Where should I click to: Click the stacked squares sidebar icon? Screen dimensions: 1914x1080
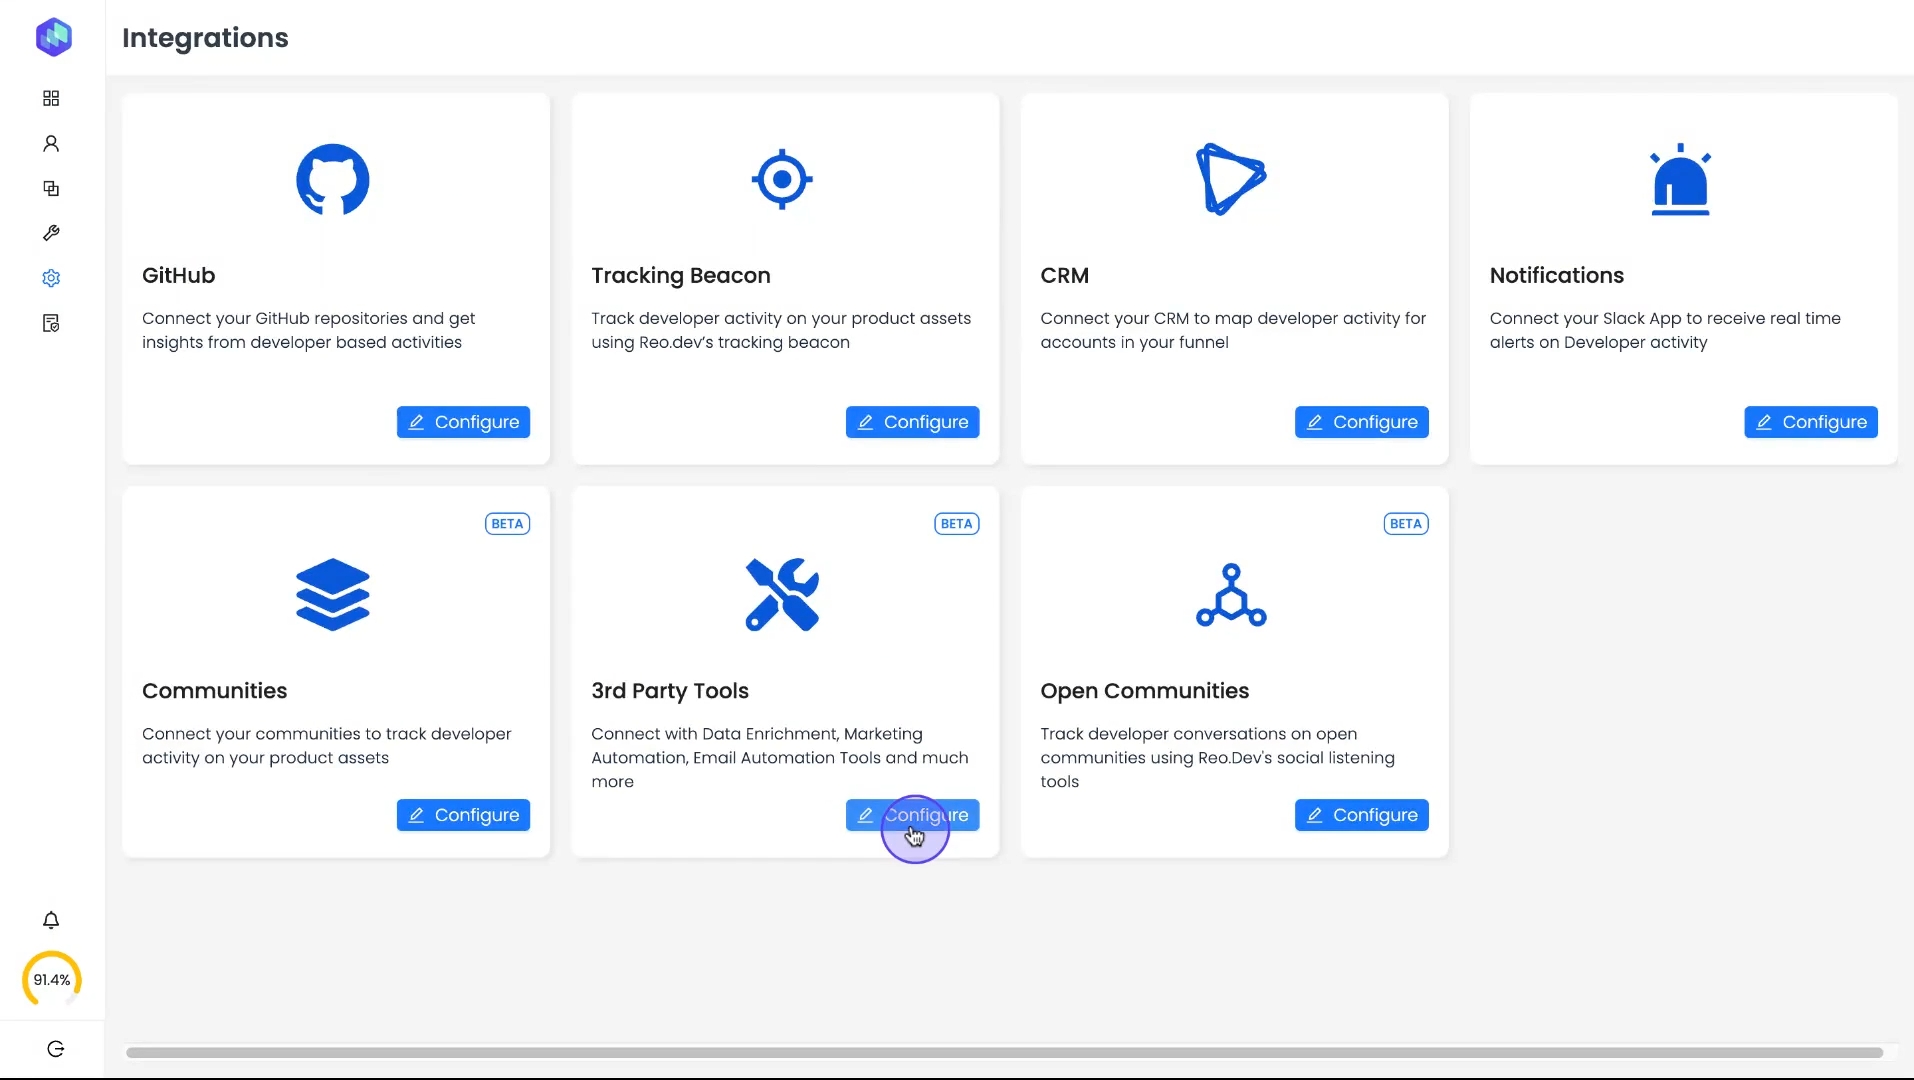point(51,188)
